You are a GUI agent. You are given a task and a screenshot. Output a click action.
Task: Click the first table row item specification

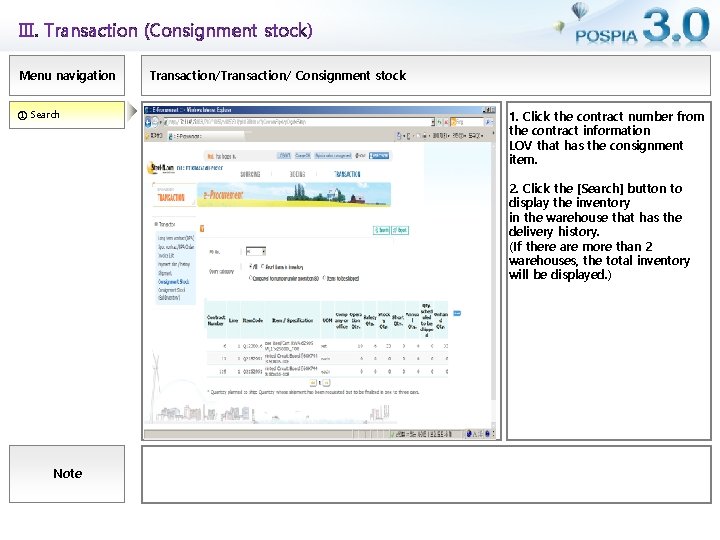point(289,346)
